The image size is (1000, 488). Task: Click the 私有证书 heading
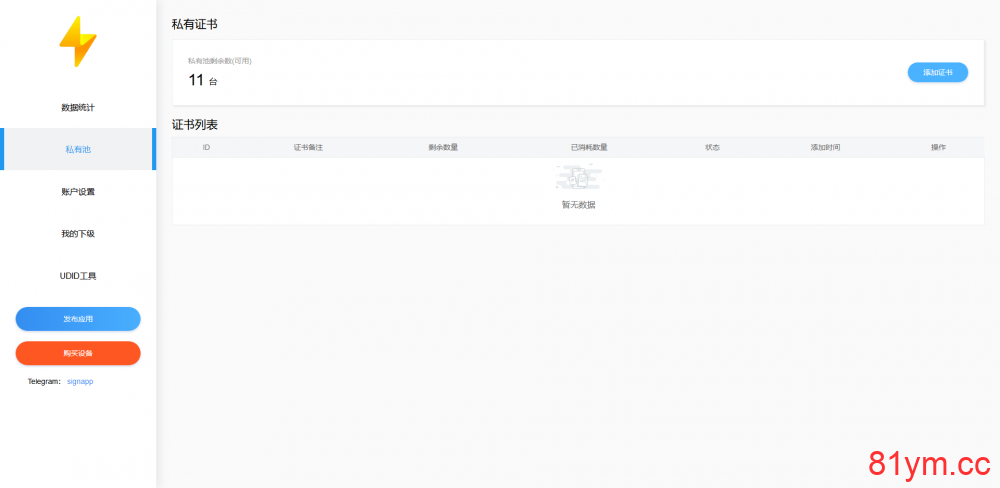pyautogui.click(x=195, y=25)
